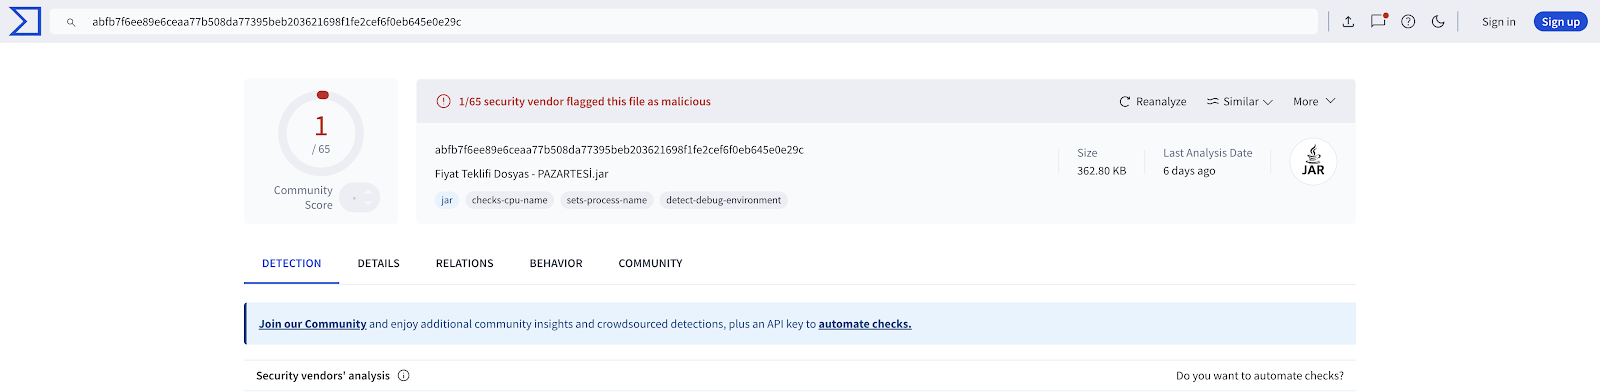The image size is (1600, 392).
Task: Click the Security vendors' analysis info icon
Action: (x=404, y=376)
